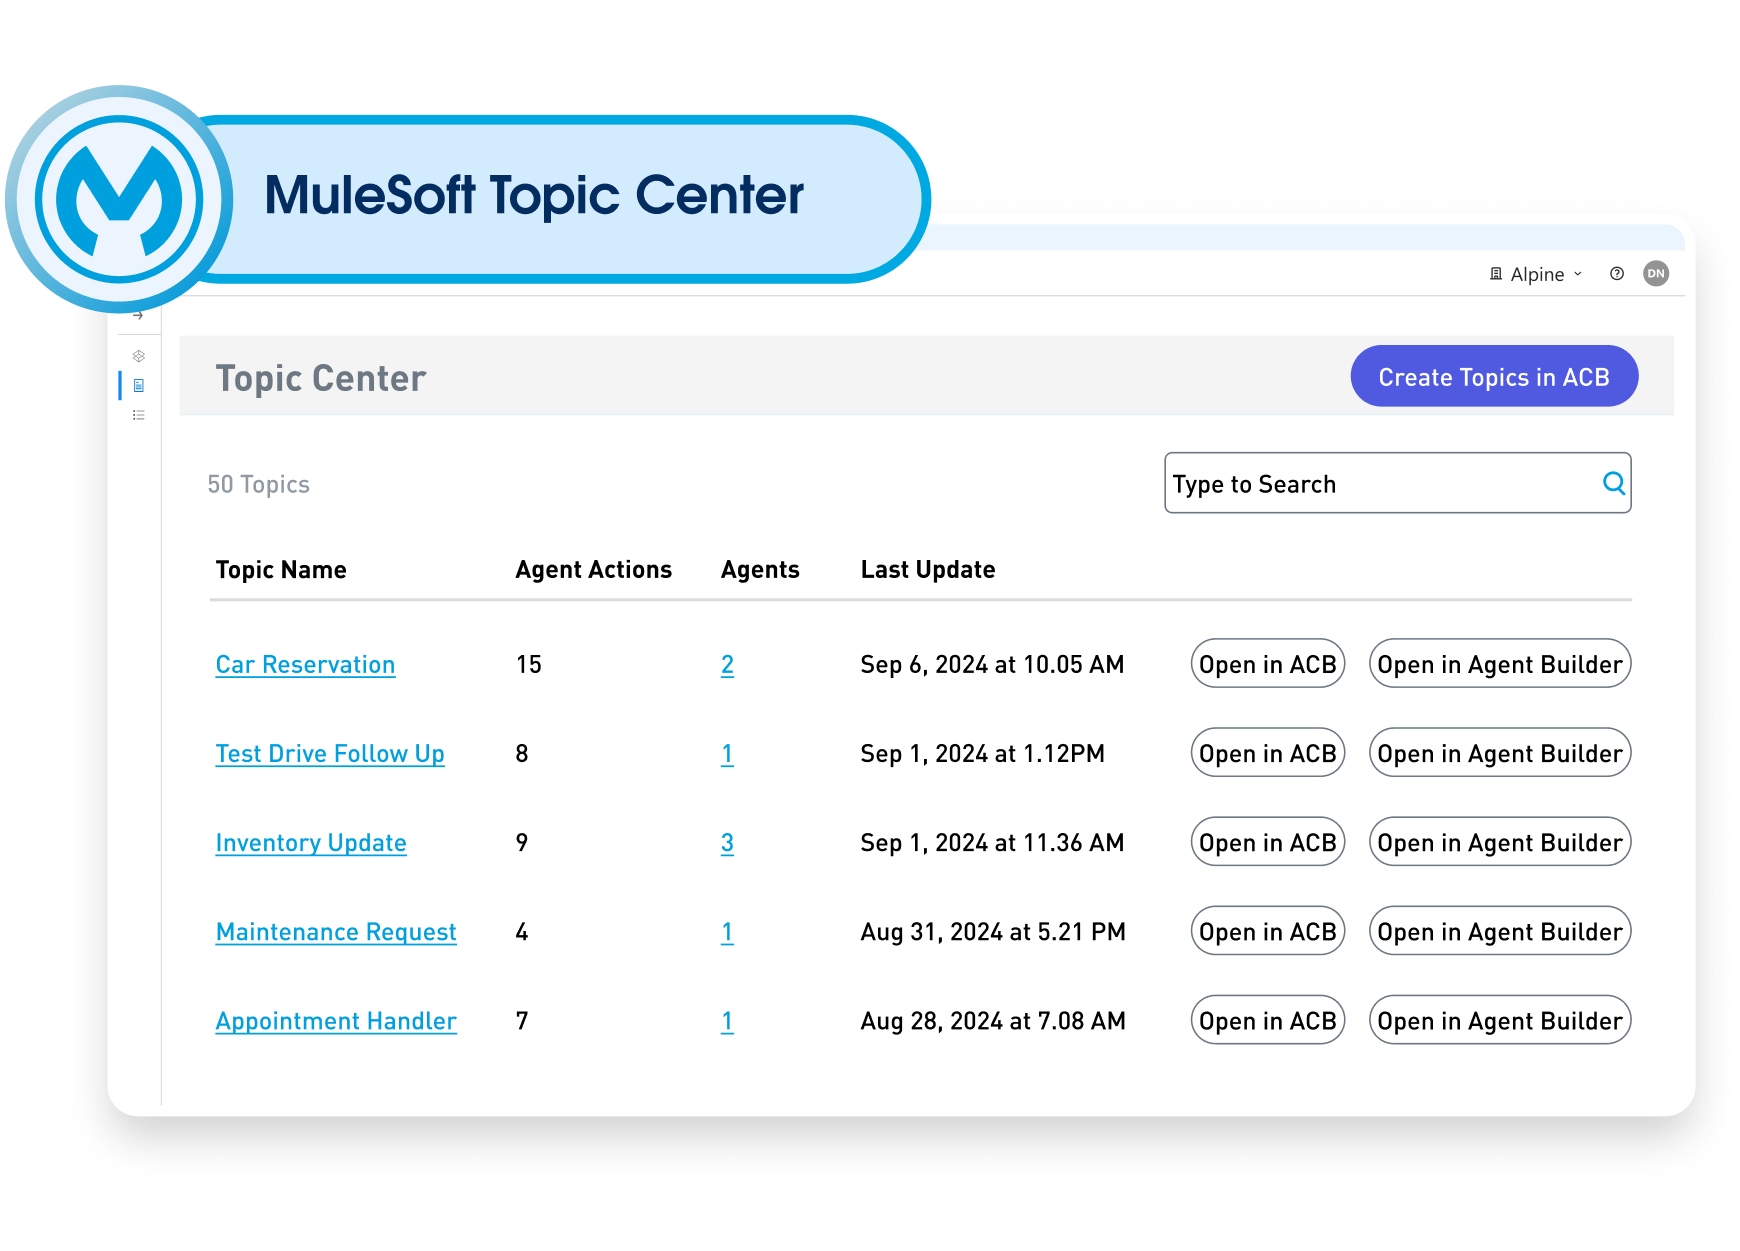The width and height of the screenshot is (1740, 1251).
Task: Click the help question mark icon
Action: pyautogui.click(x=1617, y=274)
